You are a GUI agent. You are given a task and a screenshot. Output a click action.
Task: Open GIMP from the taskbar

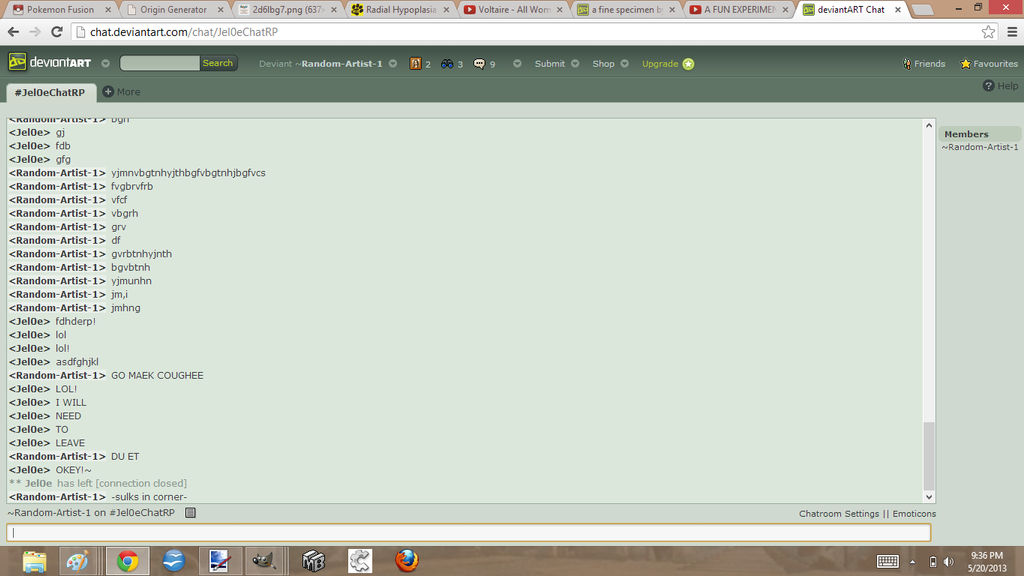coord(264,561)
